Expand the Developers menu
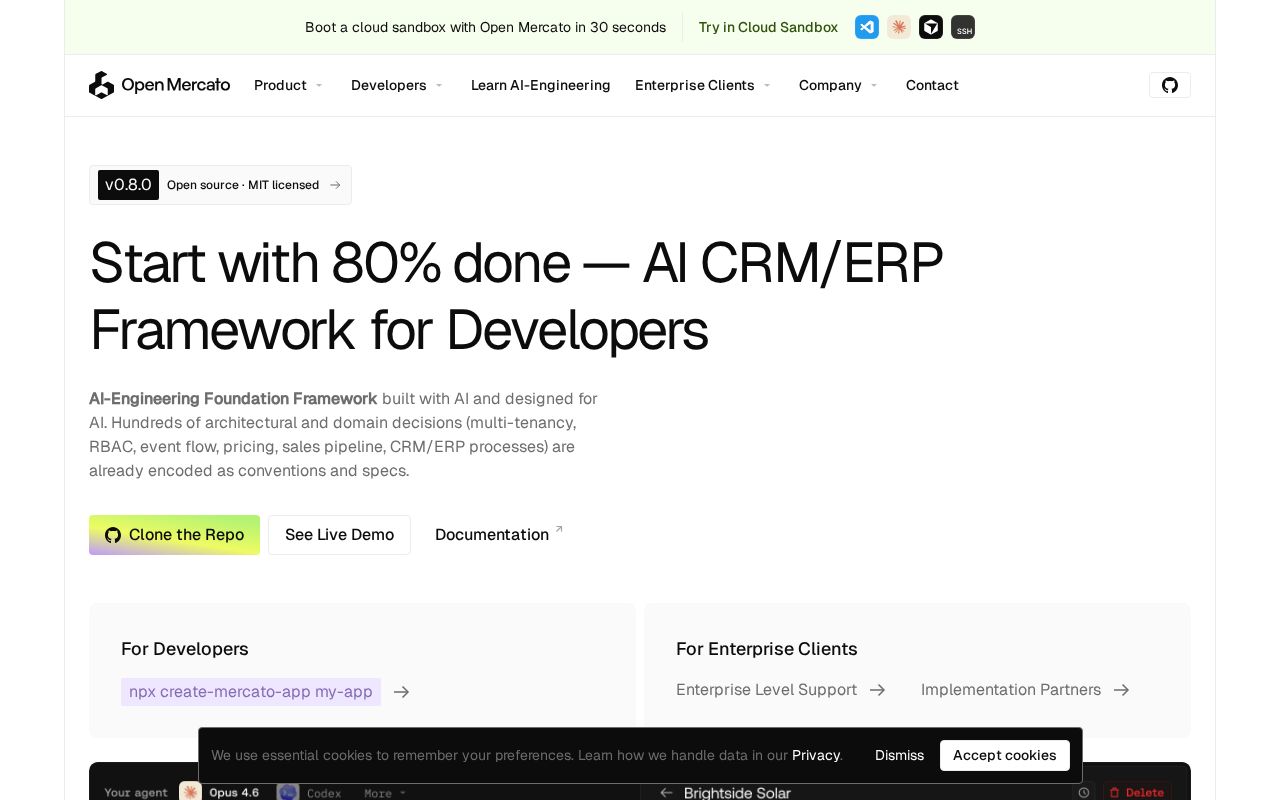The height and width of the screenshot is (800, 1280). click(x=396, y=85)
